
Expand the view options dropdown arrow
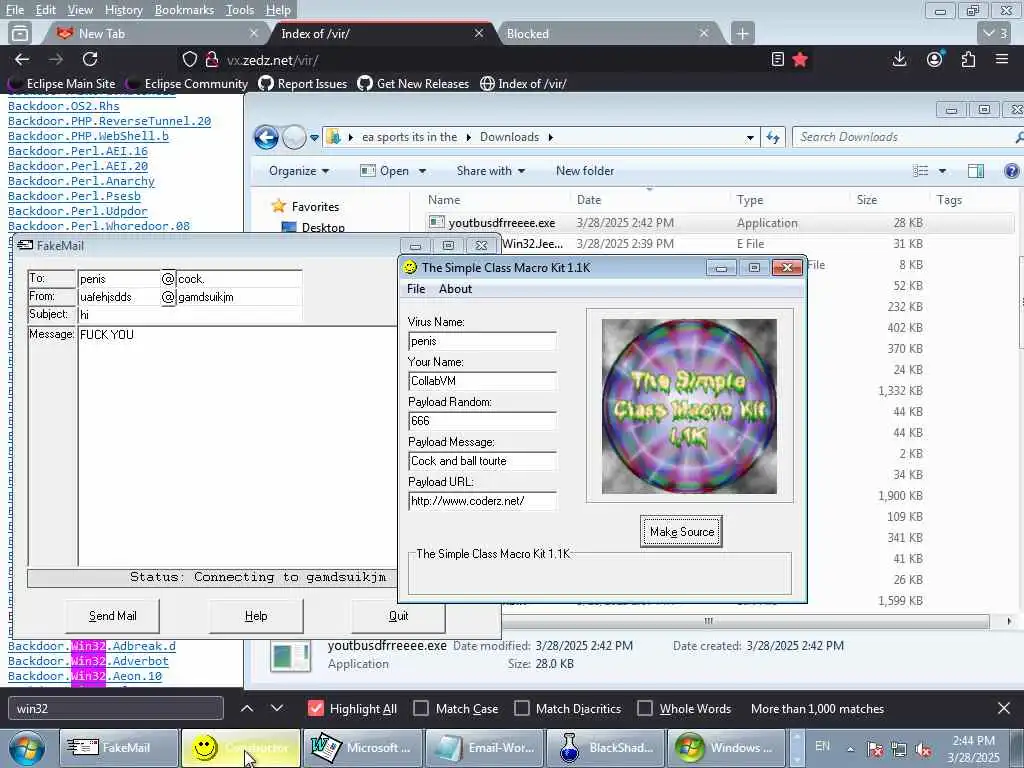(x=942, y=171)
